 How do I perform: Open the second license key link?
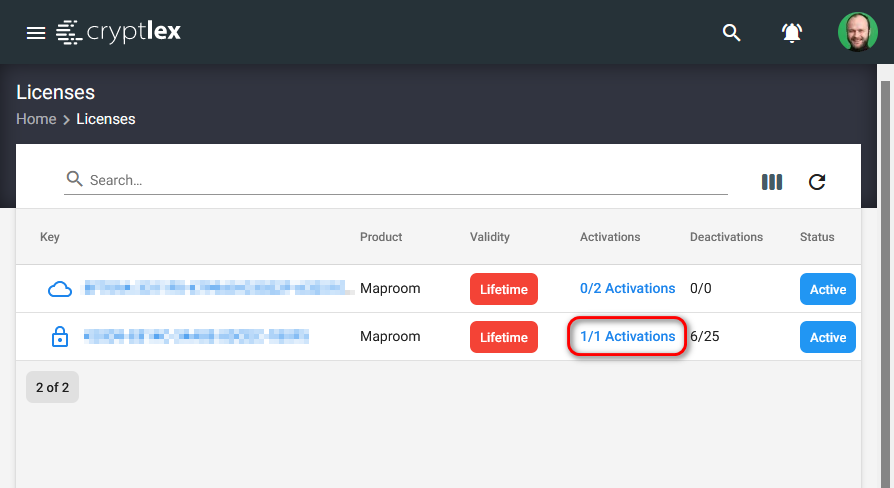click(x=196, y=336)
